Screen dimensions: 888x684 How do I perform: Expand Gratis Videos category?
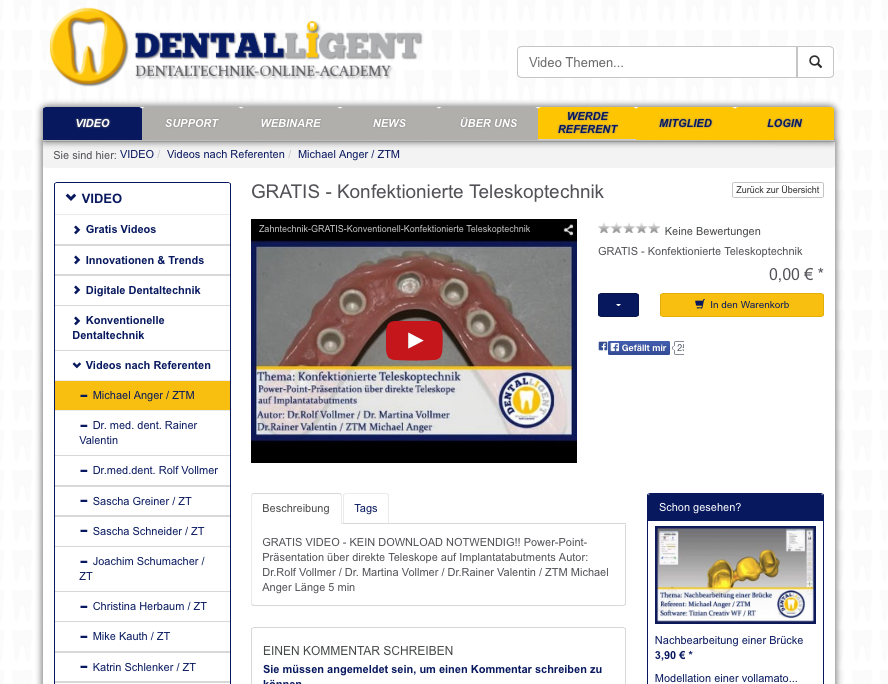pyautogui.click(x=142, y=229)
